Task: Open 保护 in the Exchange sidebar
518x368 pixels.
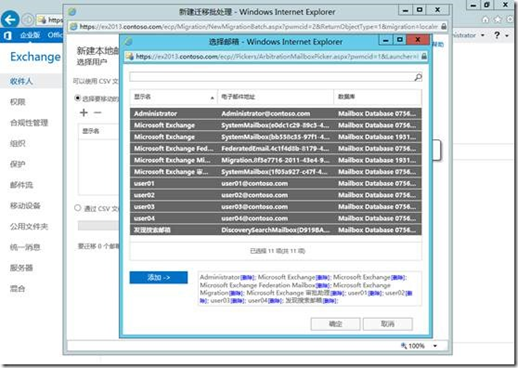Action: pyautogui.click(x=17, y=164)
